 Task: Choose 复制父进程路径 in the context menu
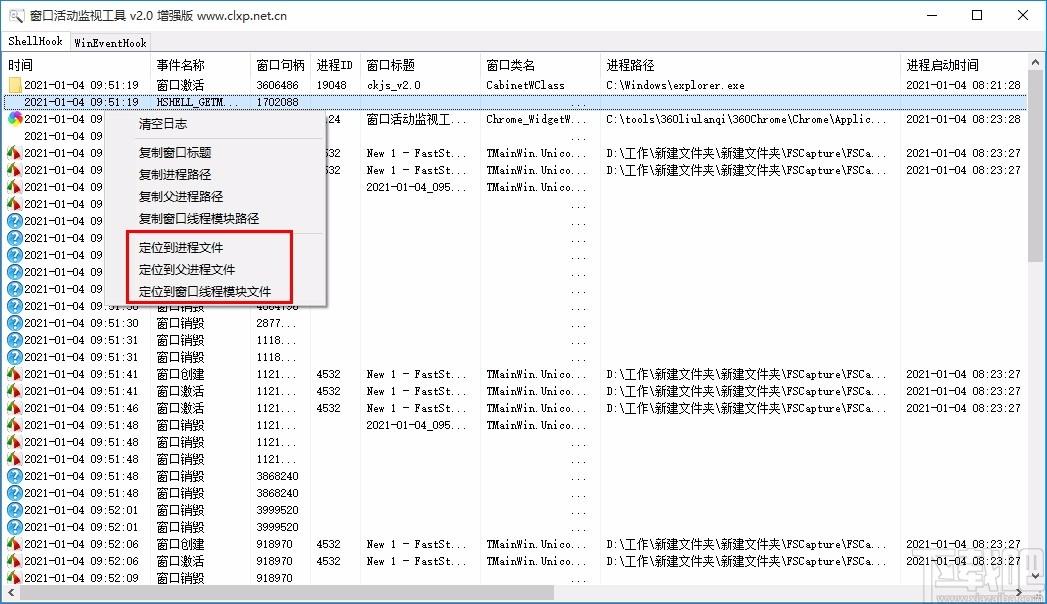(181, 197)
